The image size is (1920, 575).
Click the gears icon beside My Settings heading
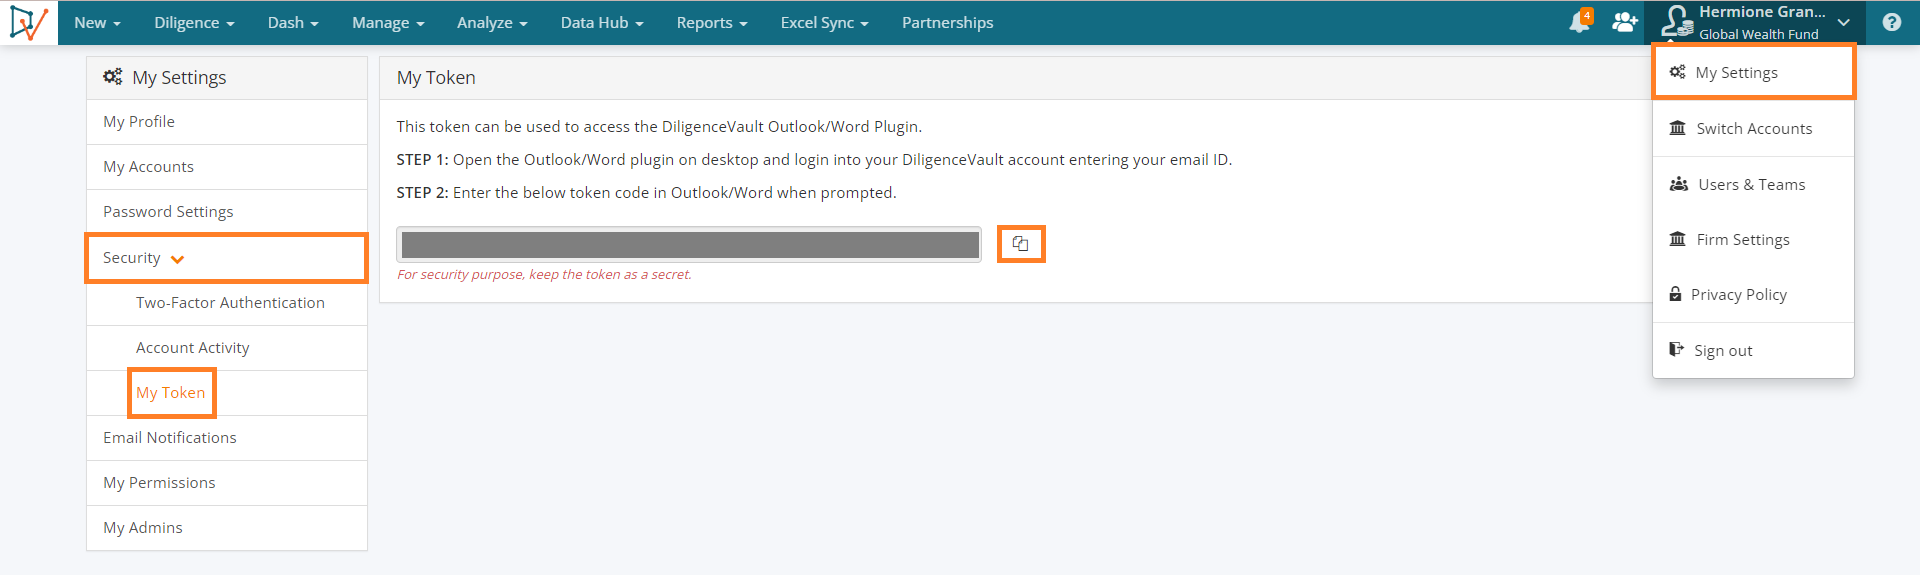point(113,77)
